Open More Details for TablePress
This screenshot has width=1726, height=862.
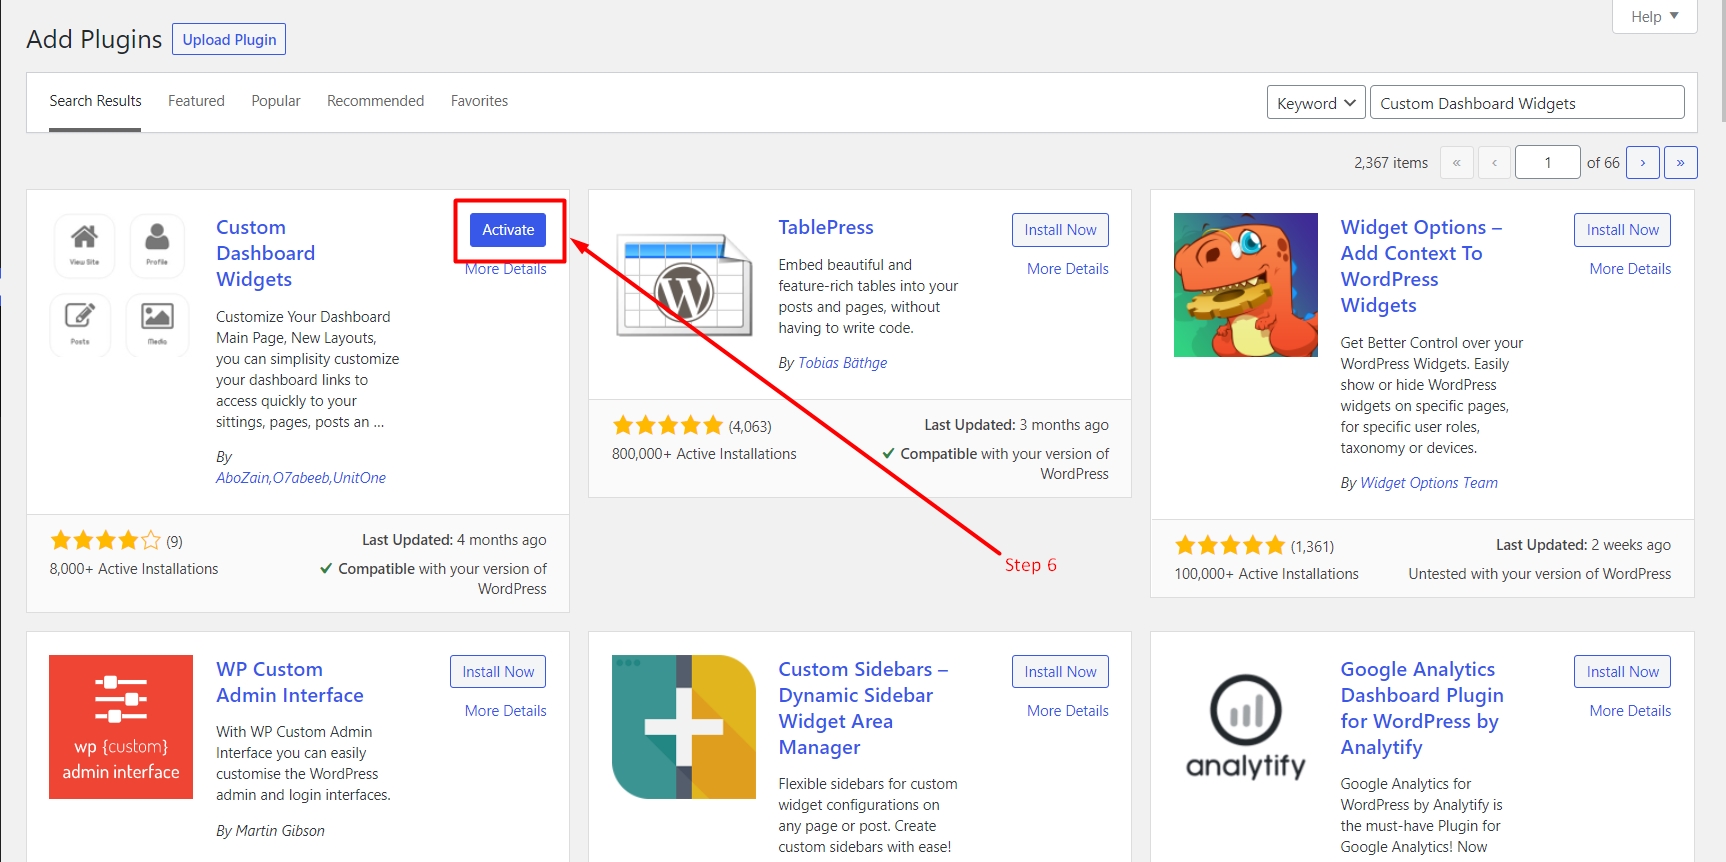1068,269
